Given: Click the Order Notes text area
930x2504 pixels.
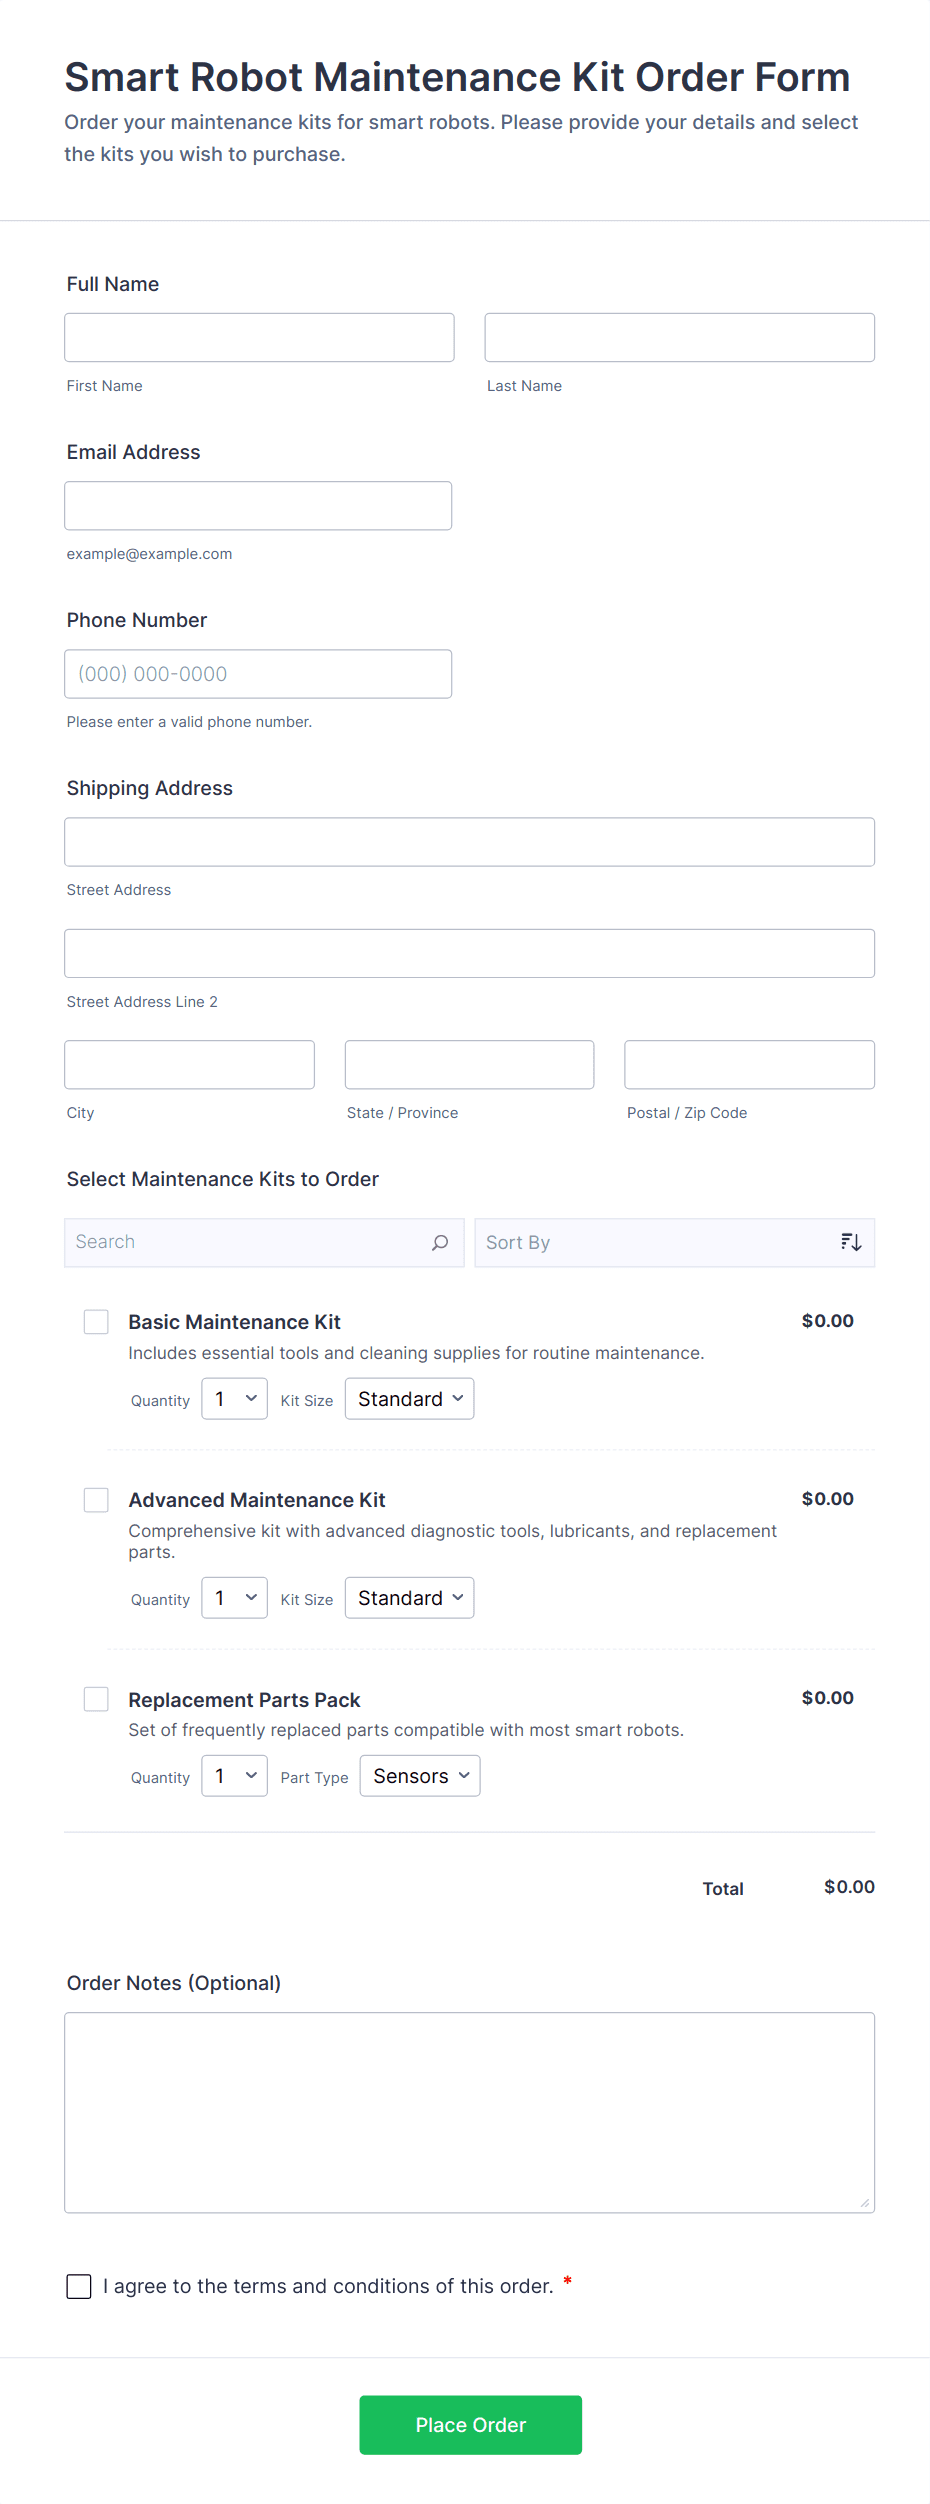Looking at the screenshot, I should [469, 2112].
